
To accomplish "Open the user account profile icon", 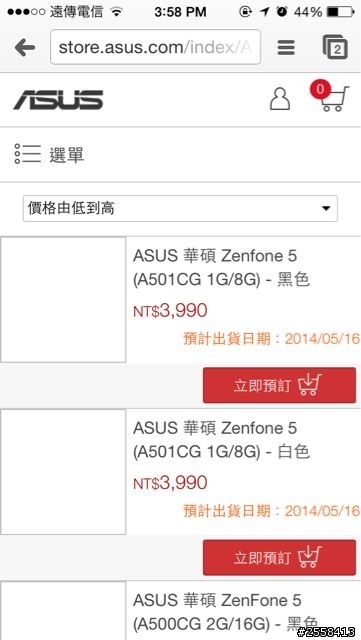I will point(280,99).
